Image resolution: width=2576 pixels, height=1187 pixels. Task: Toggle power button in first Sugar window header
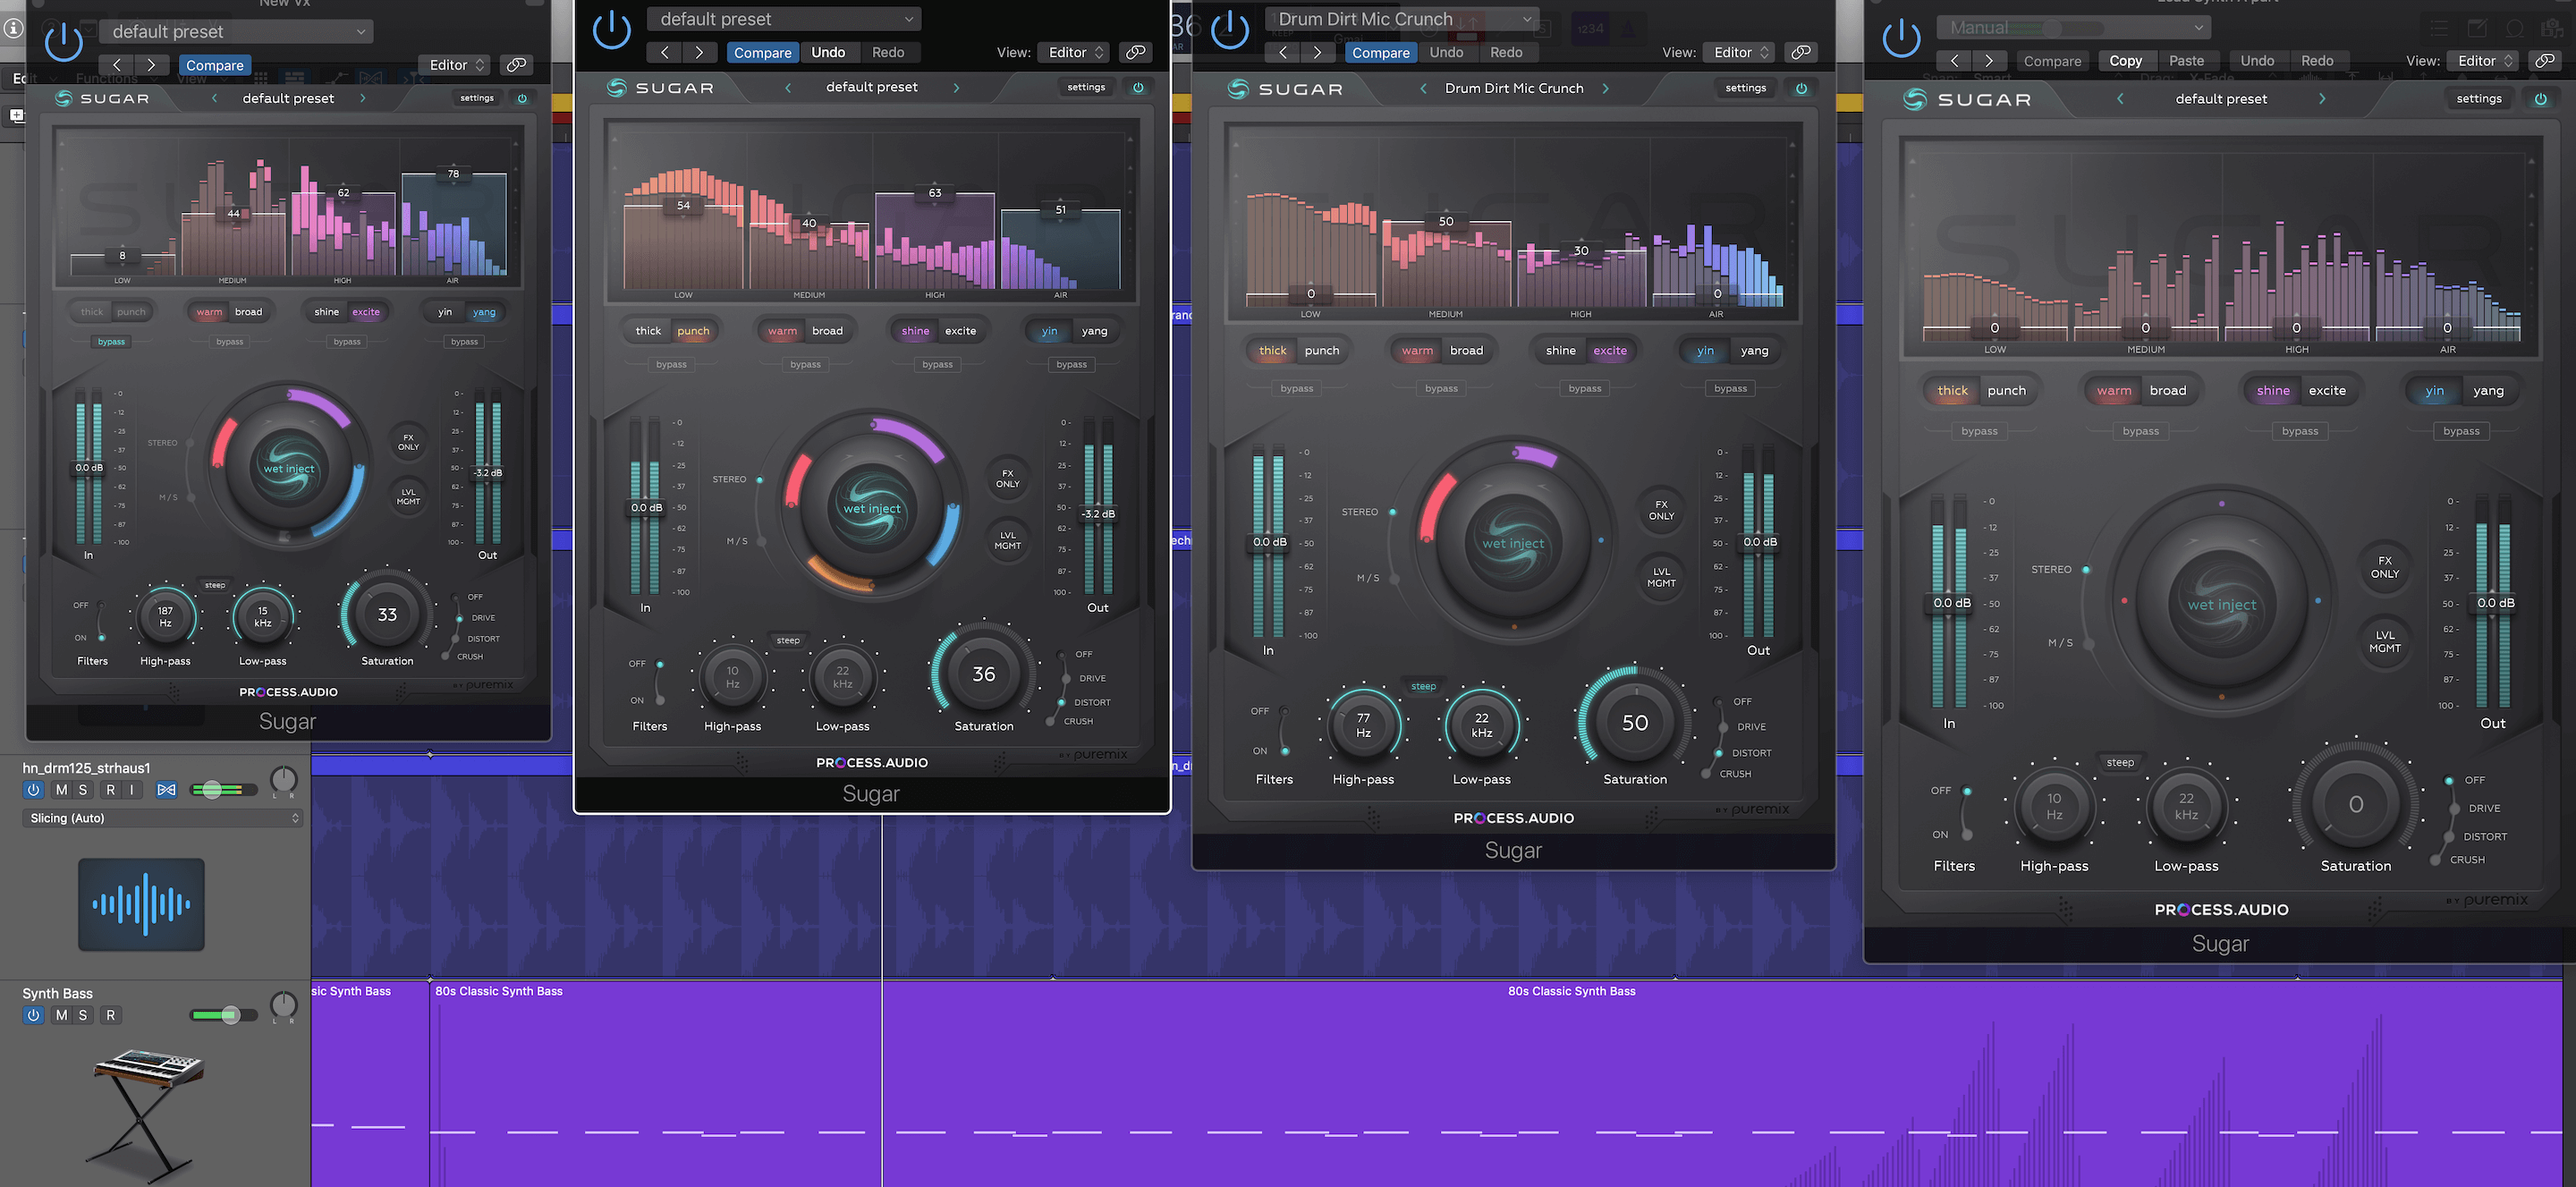pos(64,40)
